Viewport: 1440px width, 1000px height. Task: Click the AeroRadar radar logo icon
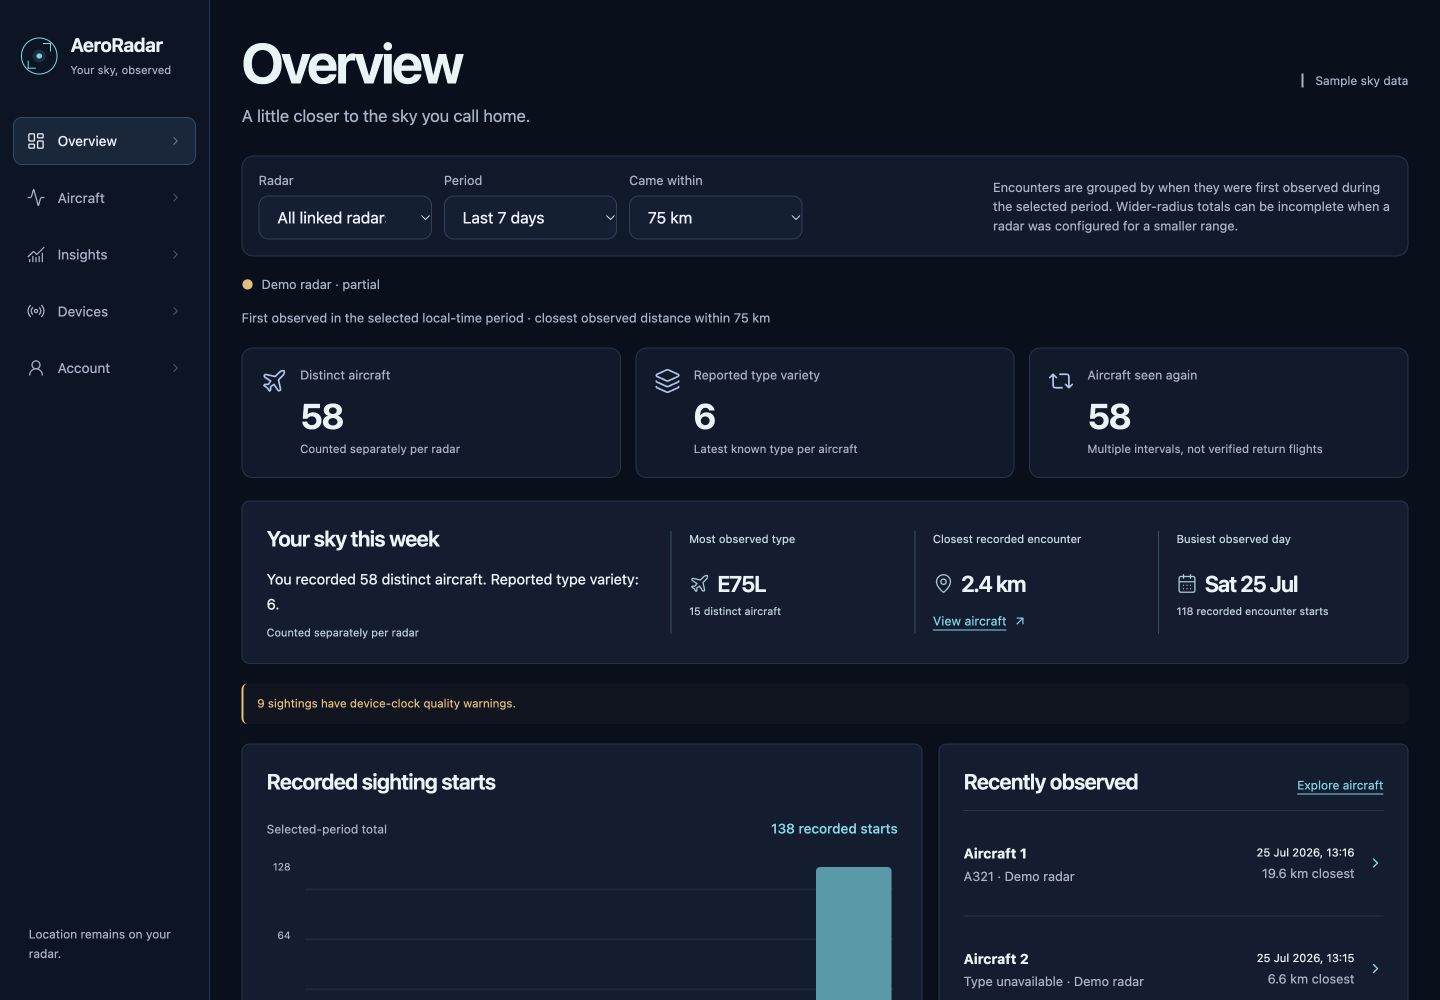[39, 56]
